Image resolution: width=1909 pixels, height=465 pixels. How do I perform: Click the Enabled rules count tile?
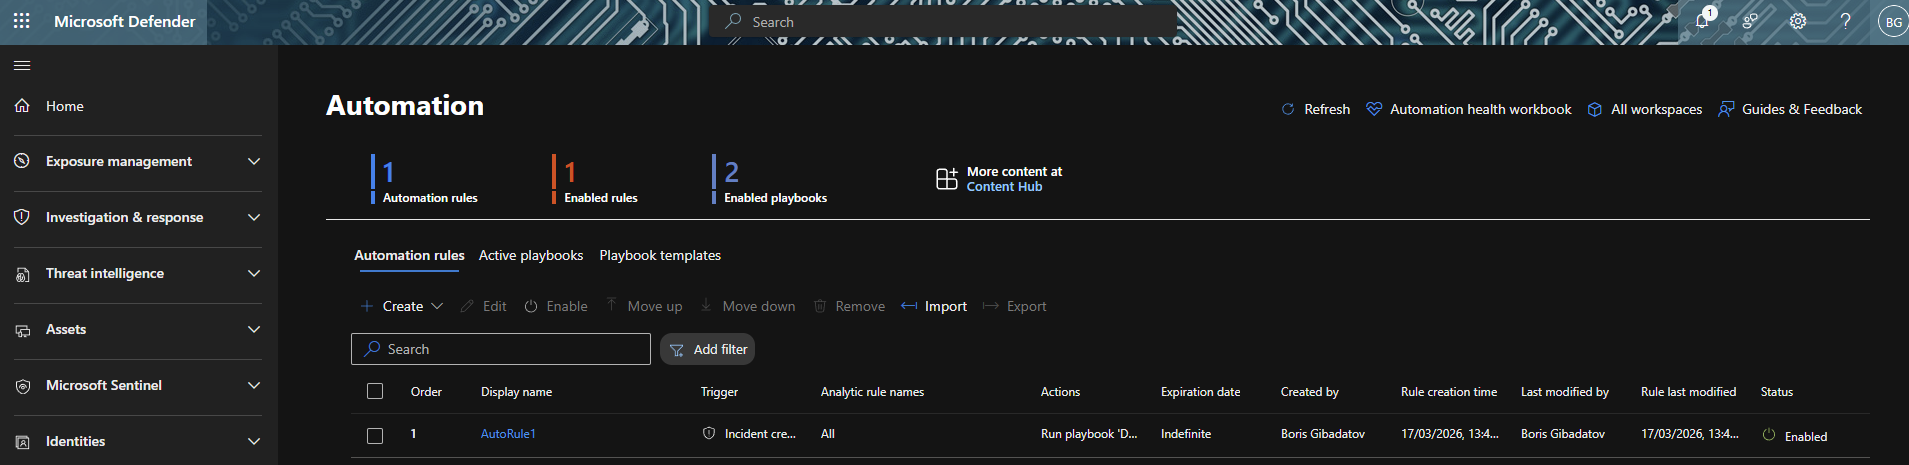click(x=595, y=179)
